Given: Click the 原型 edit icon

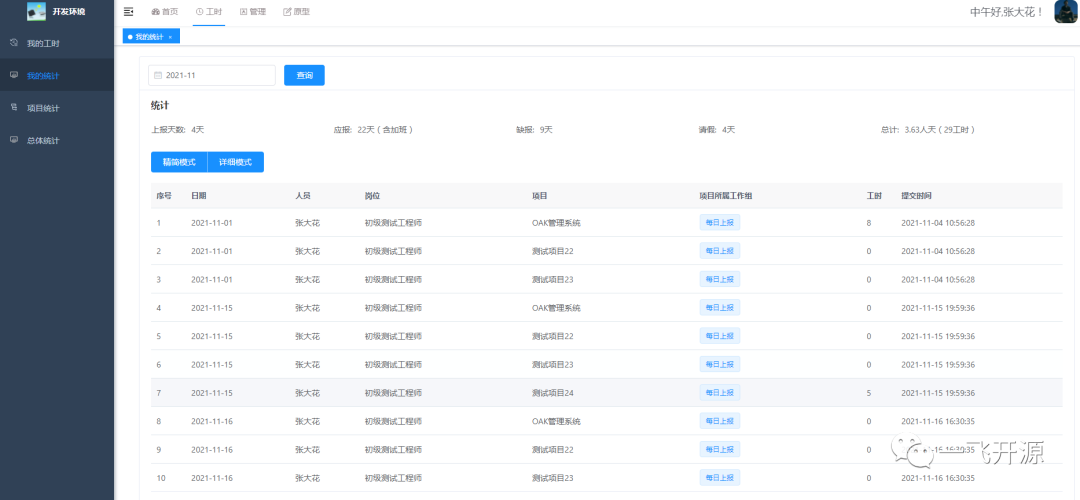Looking at the screenshot, I should coord(287,12).
